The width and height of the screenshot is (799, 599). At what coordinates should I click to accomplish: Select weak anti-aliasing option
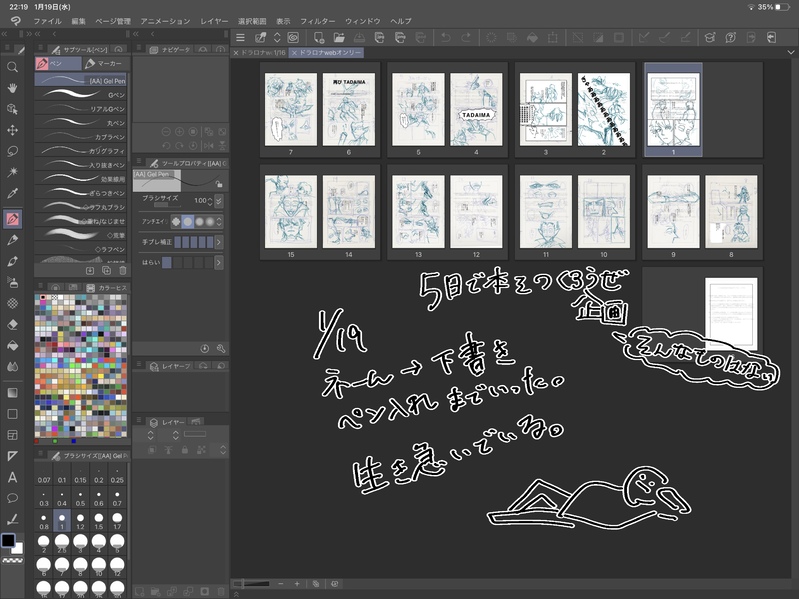188,222
